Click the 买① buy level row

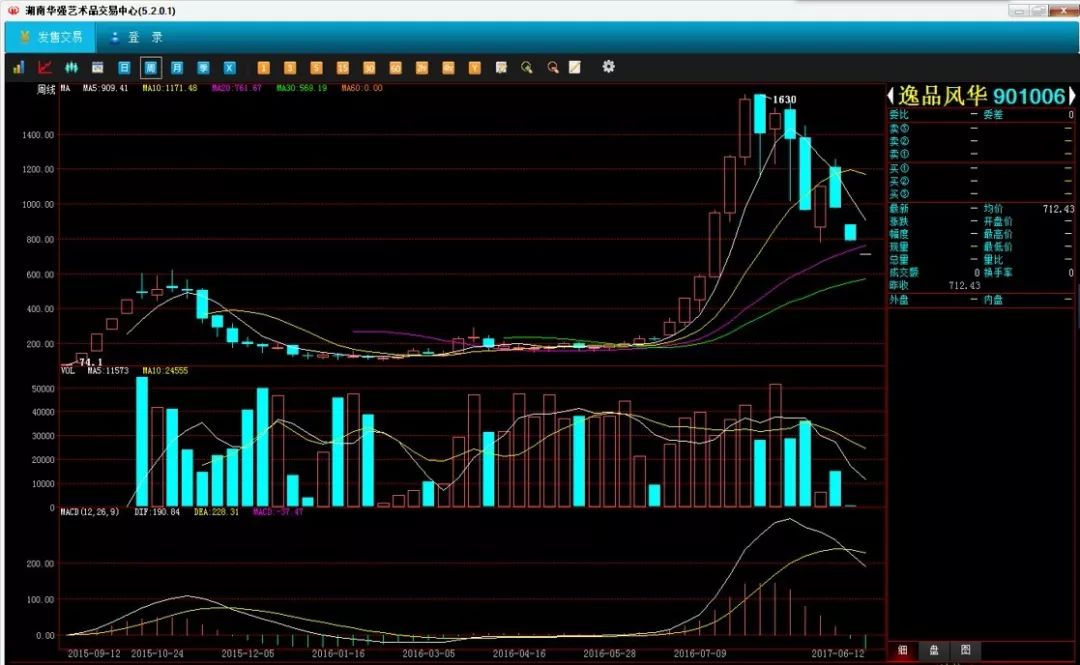tap(980, 168)
